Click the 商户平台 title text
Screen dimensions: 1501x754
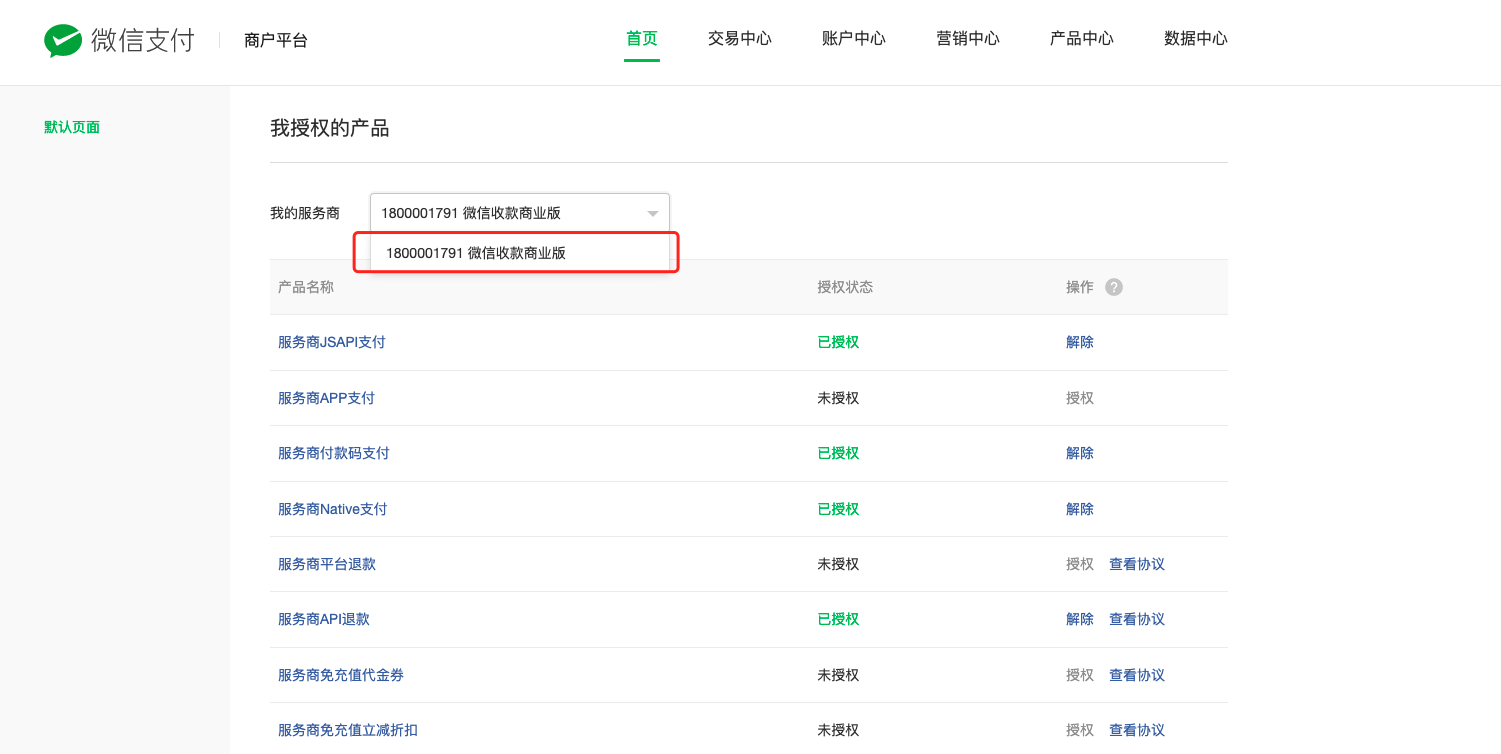click(276, 40)
